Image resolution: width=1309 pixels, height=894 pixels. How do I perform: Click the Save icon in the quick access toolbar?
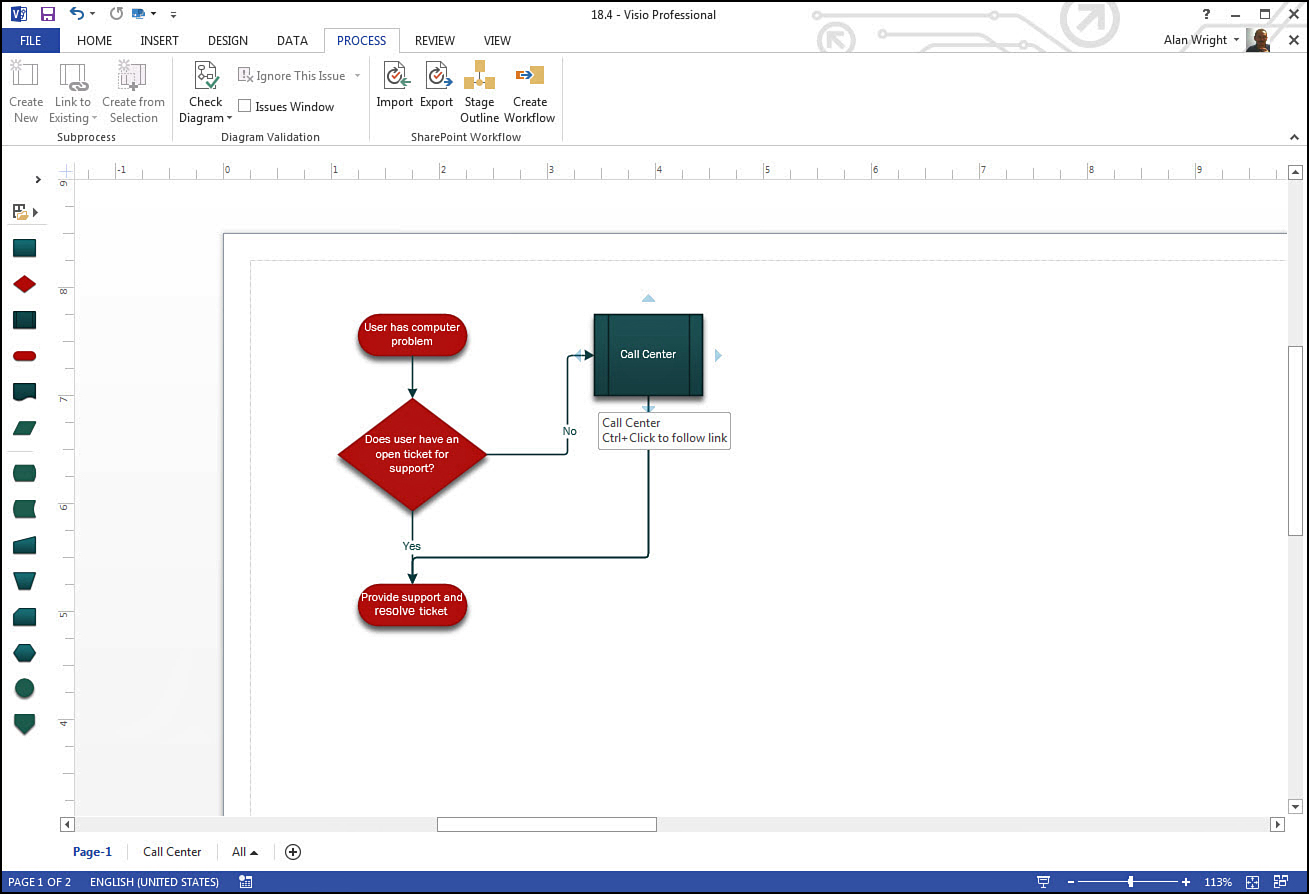click(47, 14)
